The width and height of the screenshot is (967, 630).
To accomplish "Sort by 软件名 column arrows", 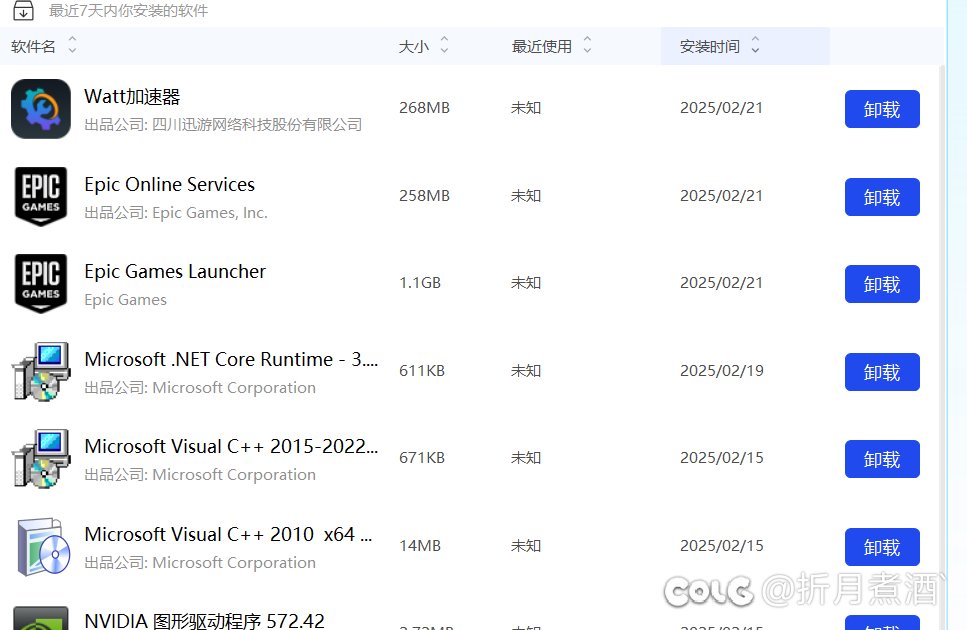I will point(72,45).
